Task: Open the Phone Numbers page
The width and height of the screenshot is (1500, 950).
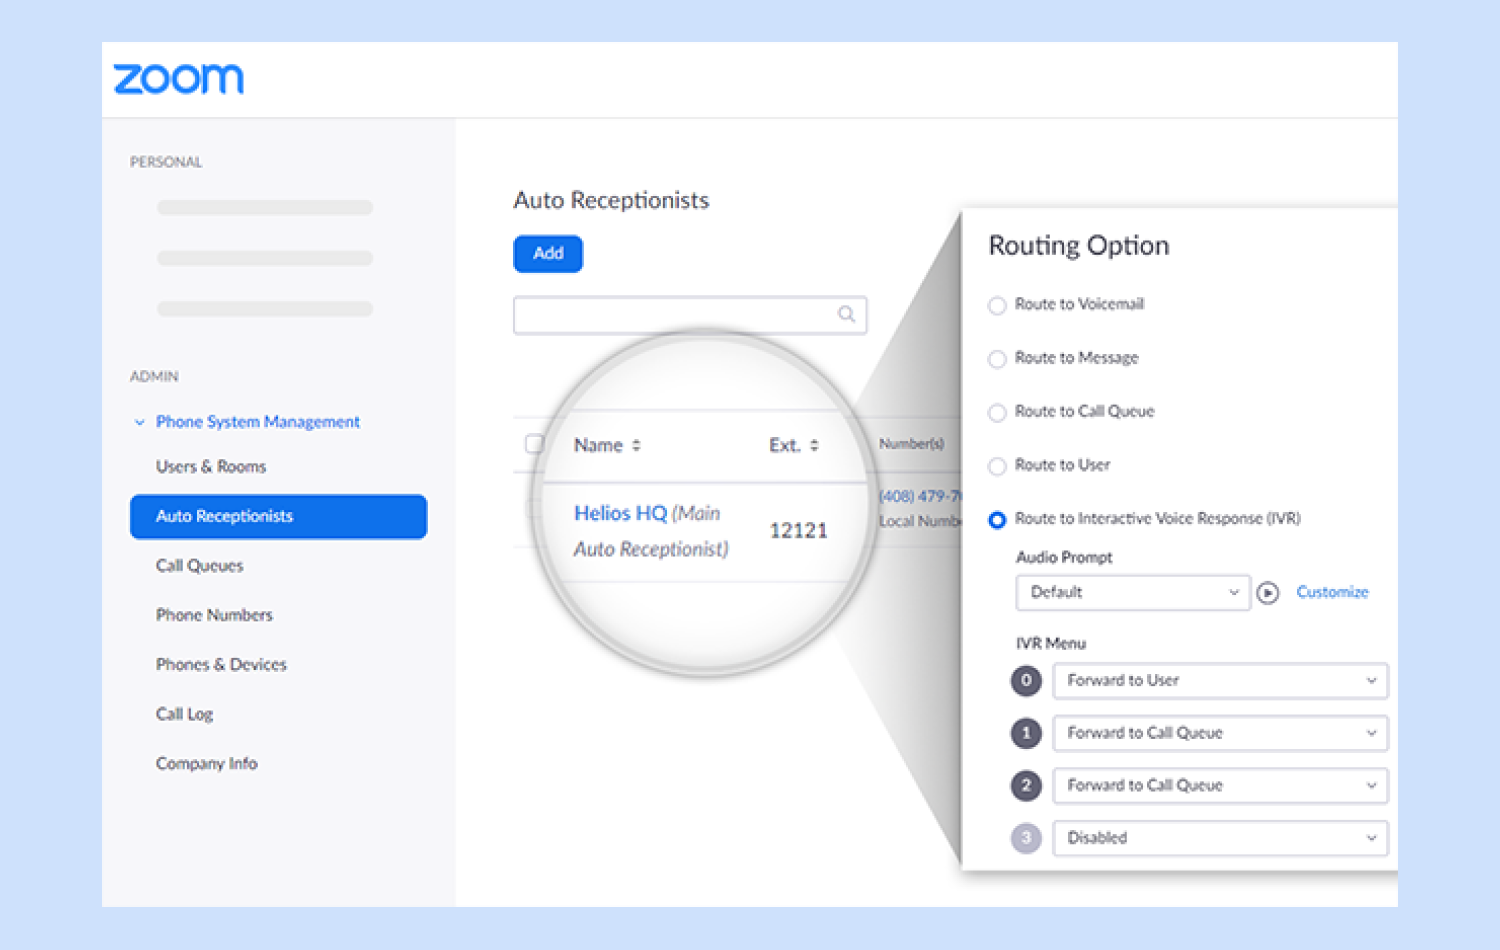Action: coord(214,615)
